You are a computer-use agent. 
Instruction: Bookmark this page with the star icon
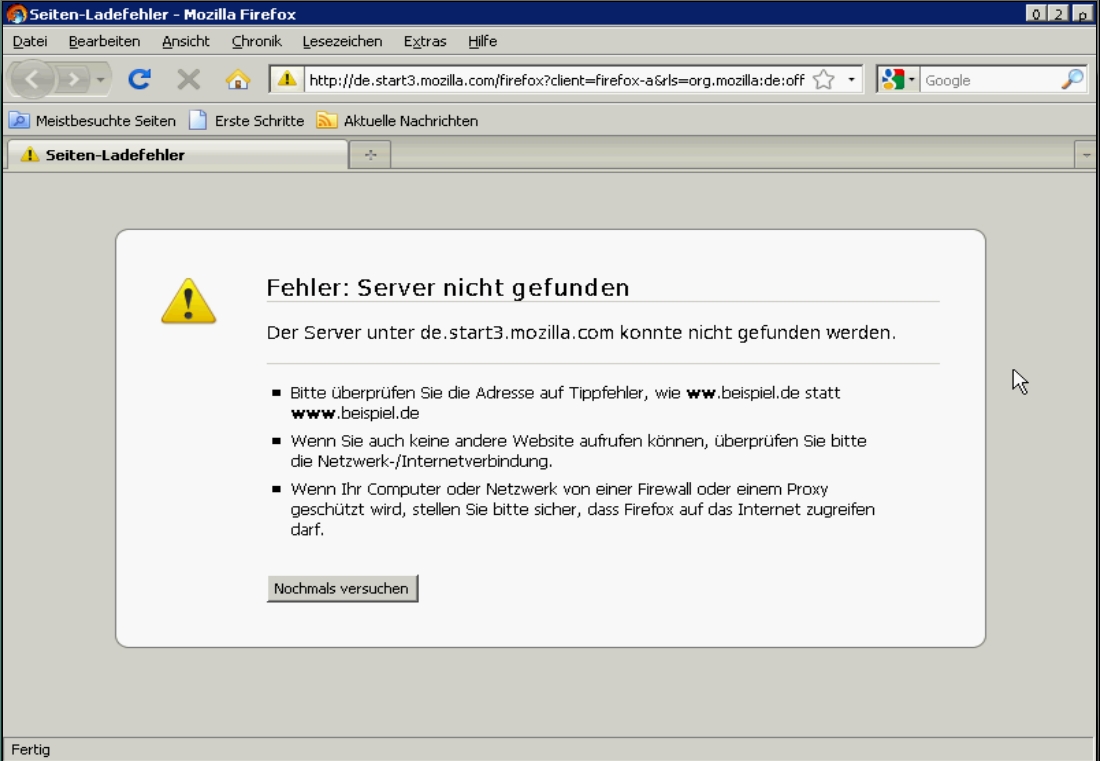click(x=823, y=80)
